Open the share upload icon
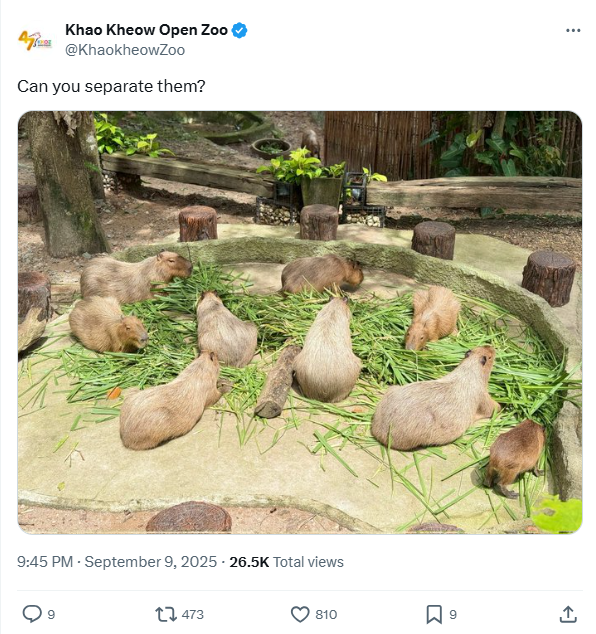The image size is (596, 634). point(568,614)
